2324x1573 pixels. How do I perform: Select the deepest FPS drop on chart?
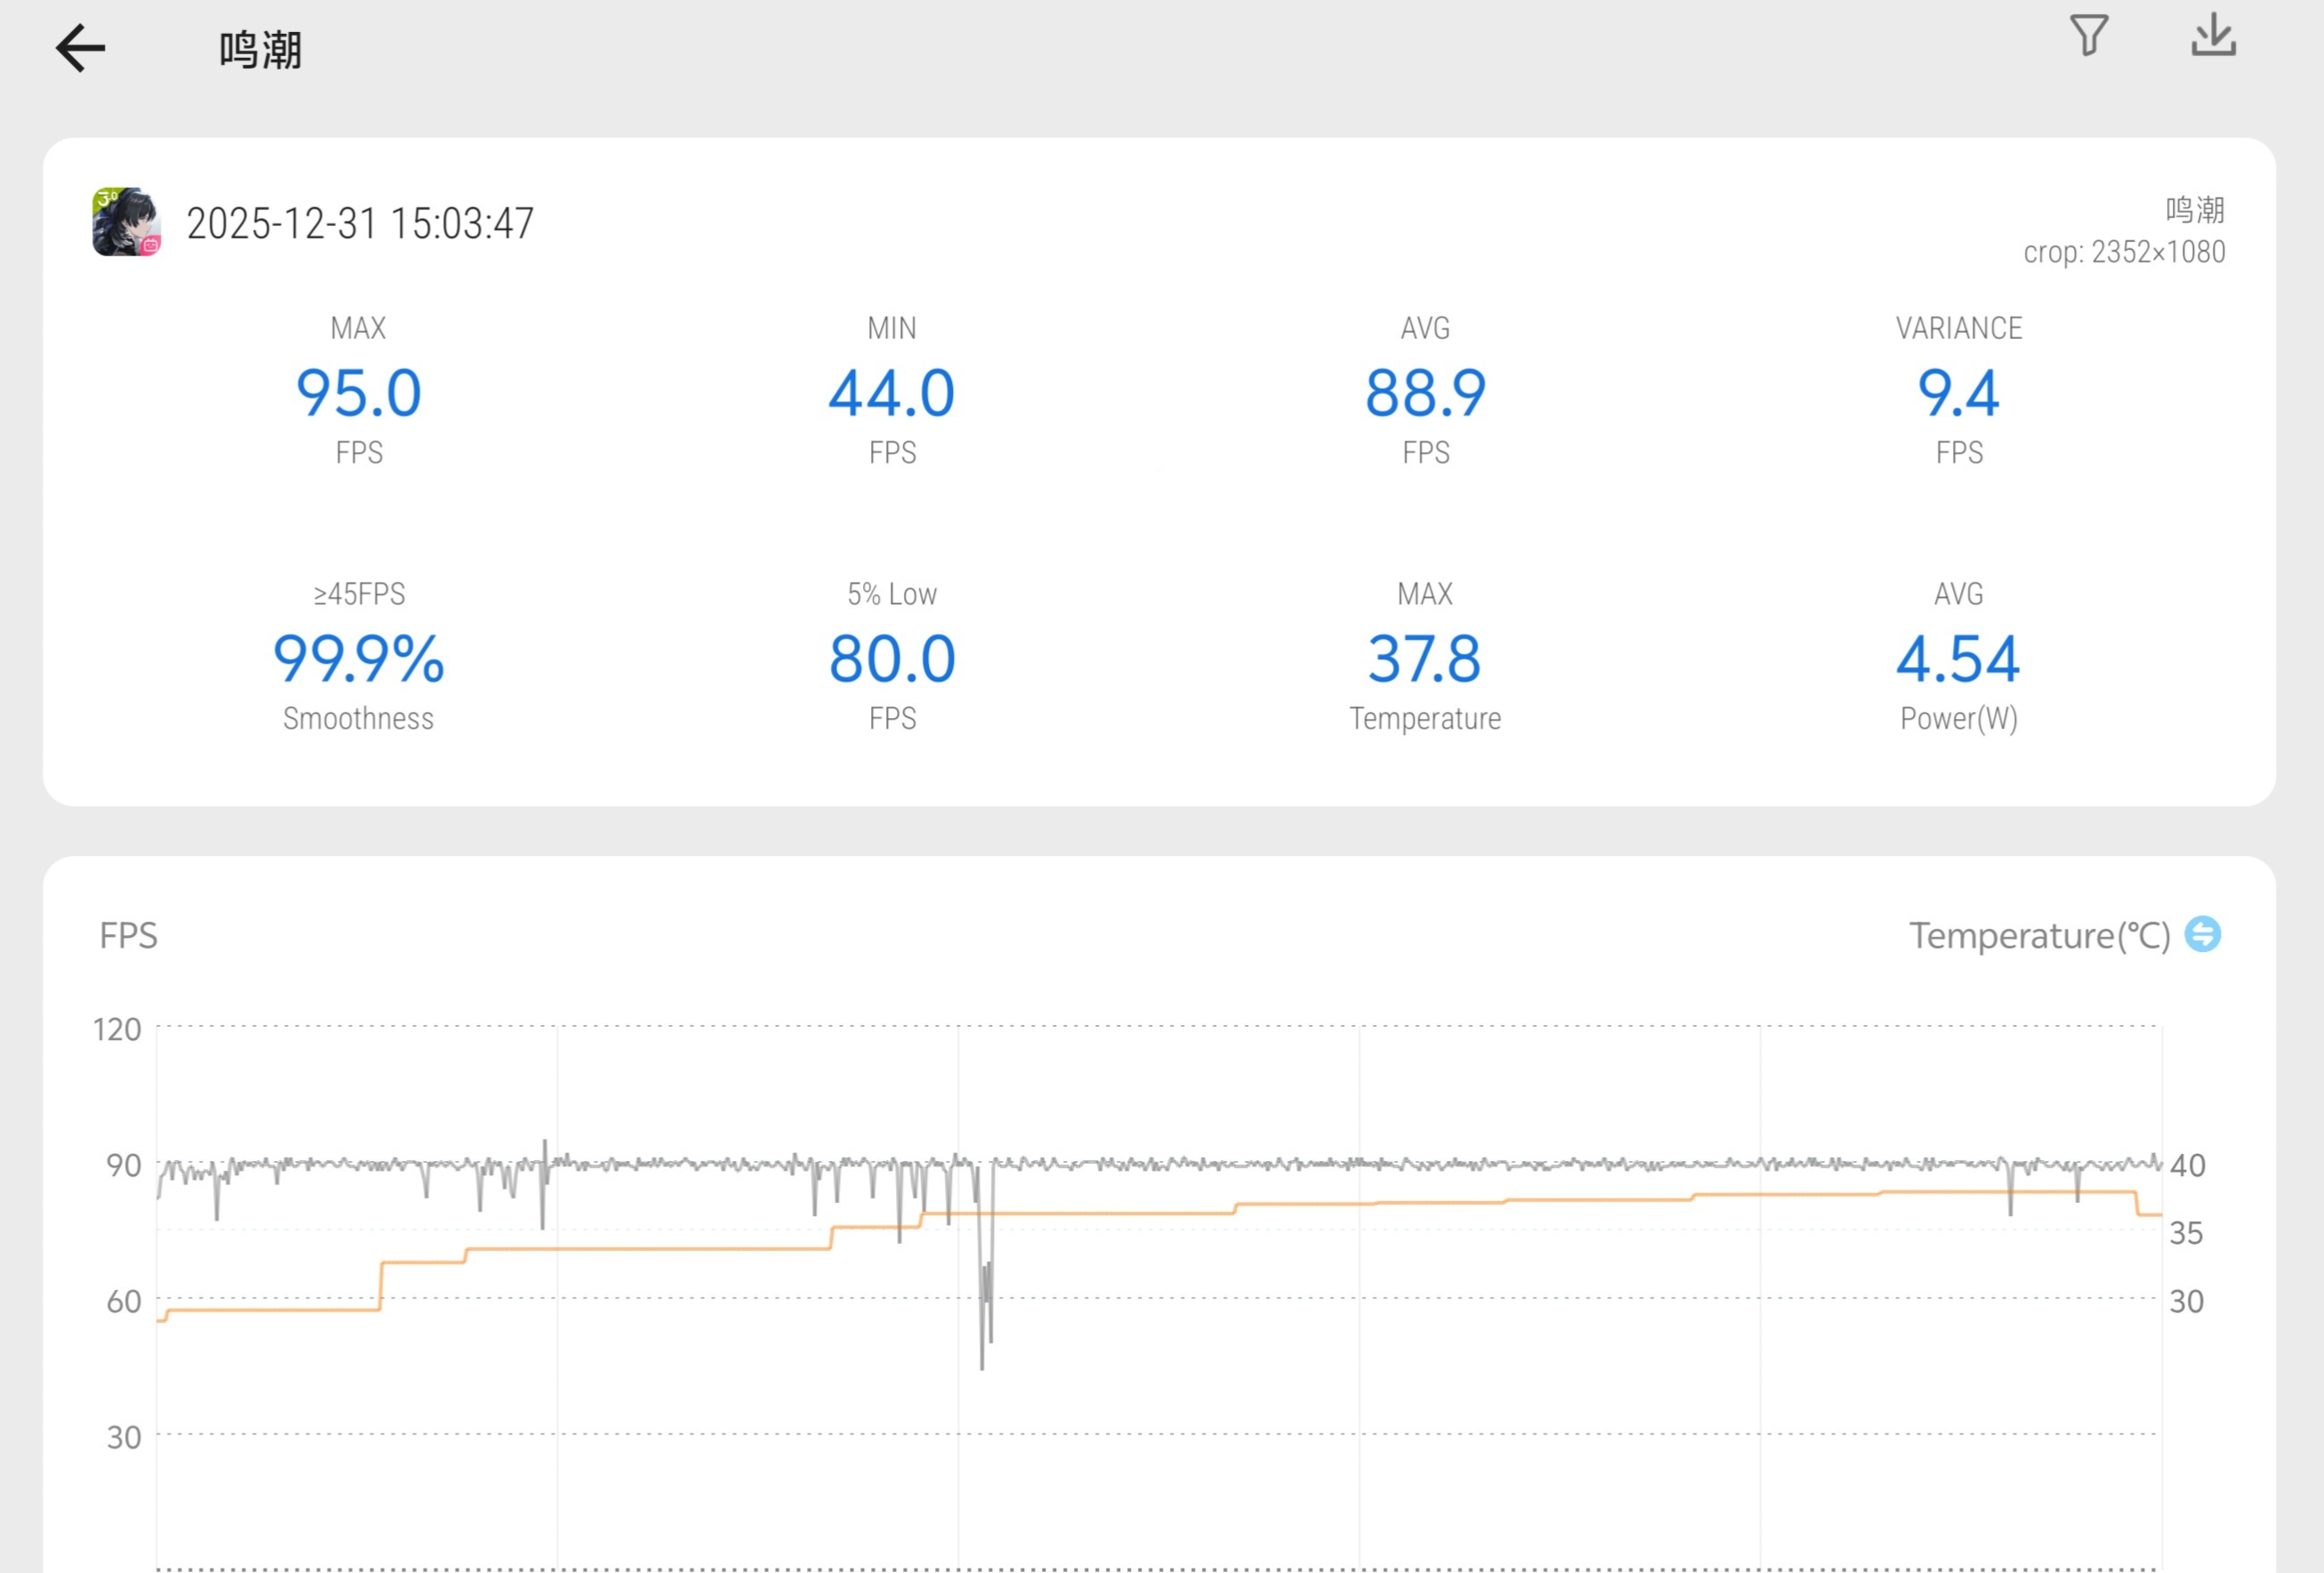click(982, 1362)
